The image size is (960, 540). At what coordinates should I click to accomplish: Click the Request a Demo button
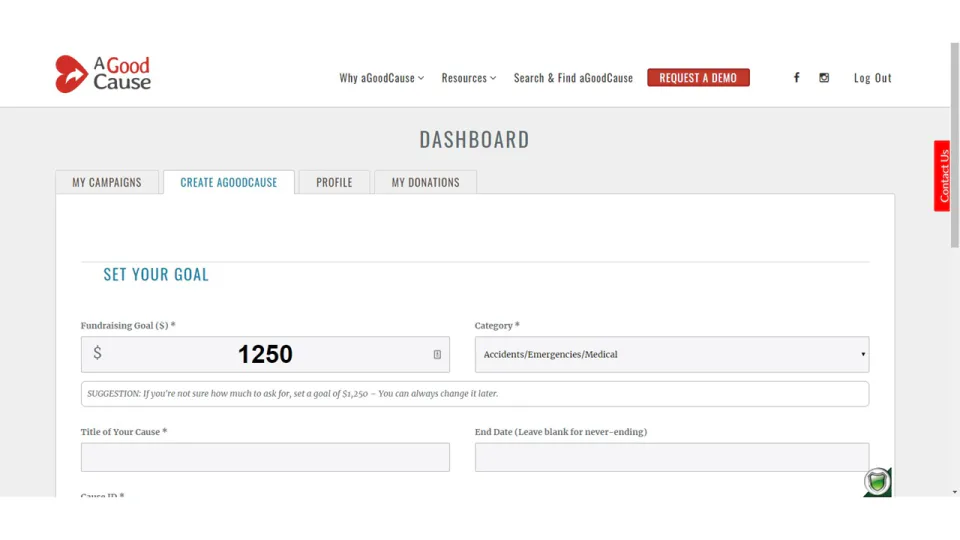(x=699, y=78)
